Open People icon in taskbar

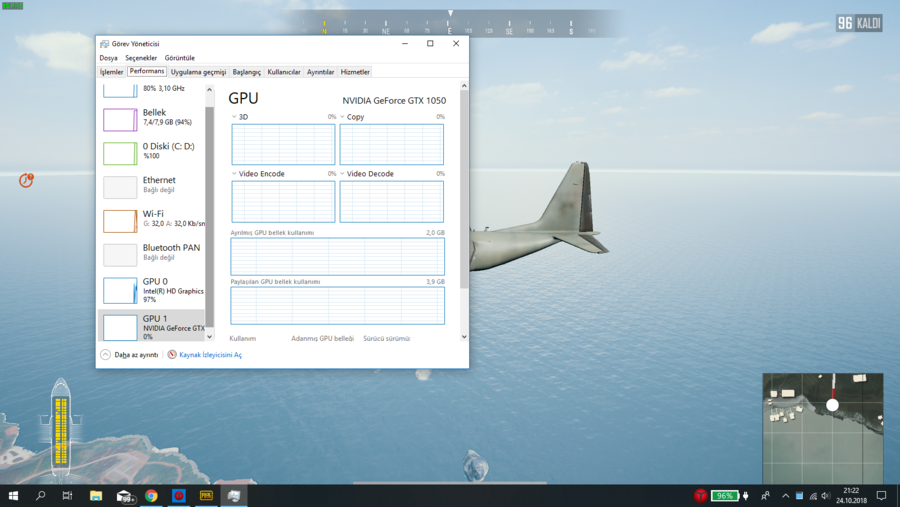[766, 496]
